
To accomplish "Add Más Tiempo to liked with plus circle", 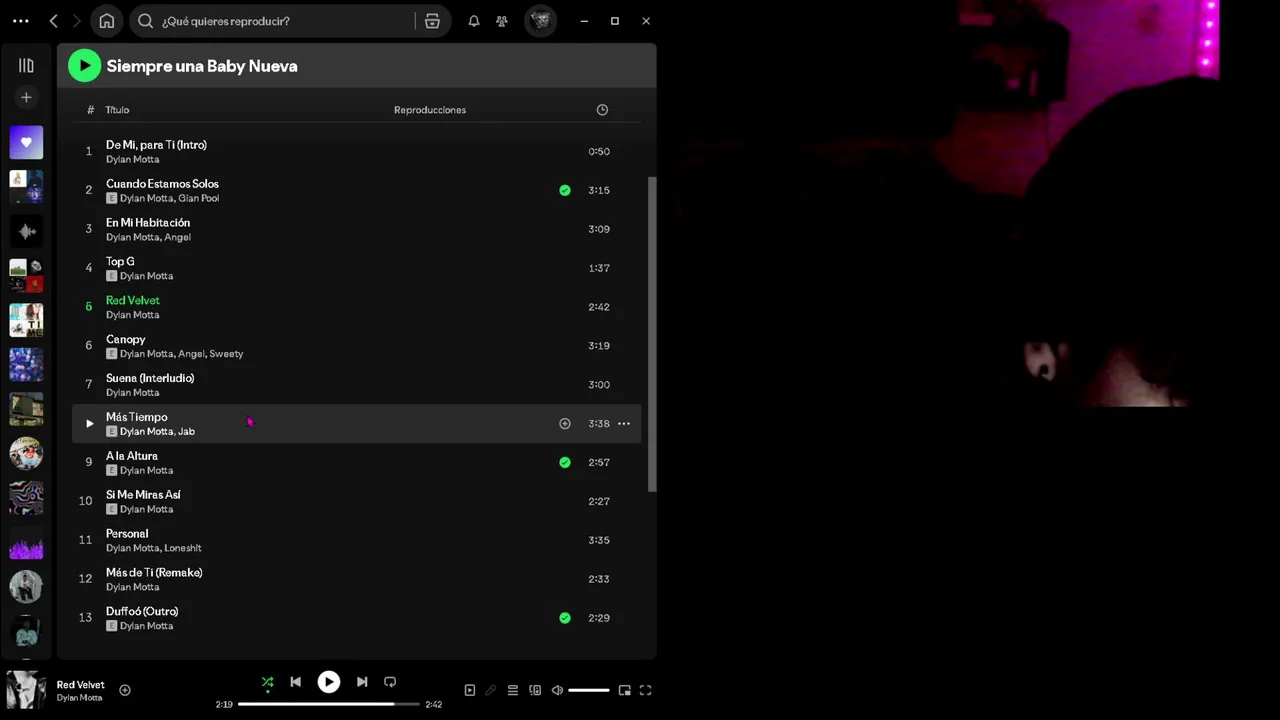I will pyautogui.click(x=565, y=424).
